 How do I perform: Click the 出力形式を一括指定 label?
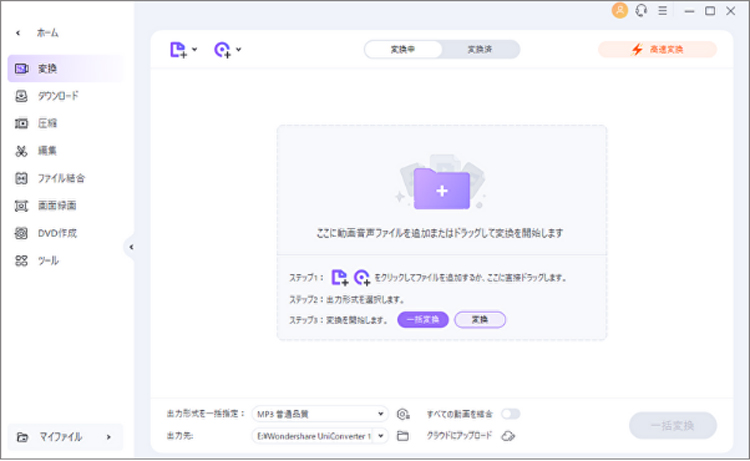click(x=206, y=414)
